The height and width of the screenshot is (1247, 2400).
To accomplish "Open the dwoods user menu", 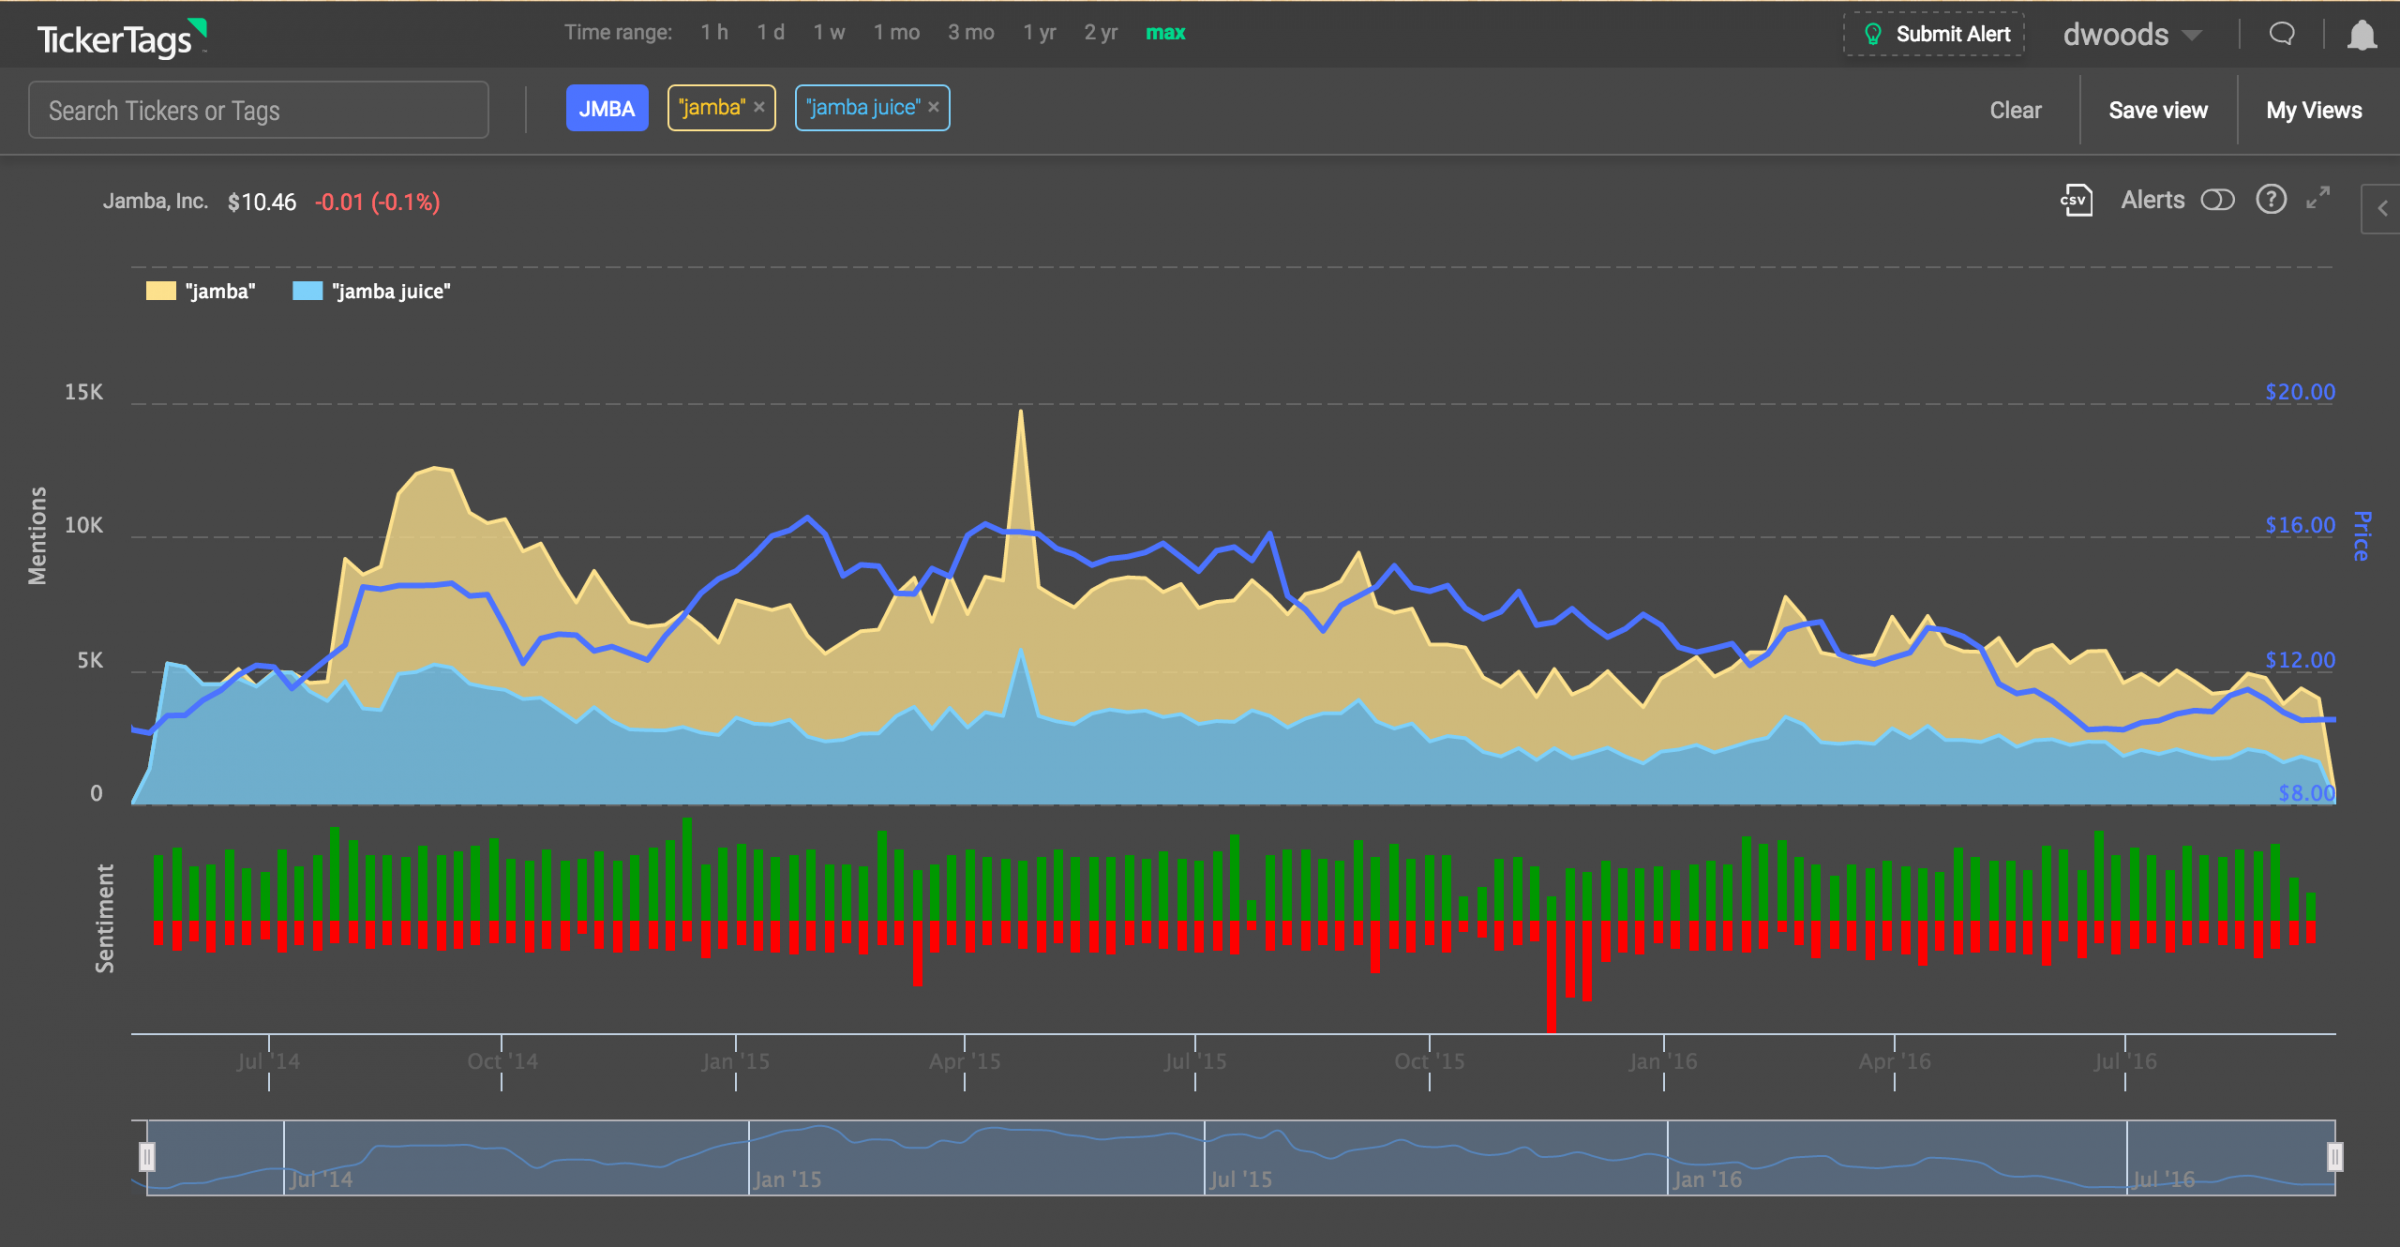I will pos(2132,35).
